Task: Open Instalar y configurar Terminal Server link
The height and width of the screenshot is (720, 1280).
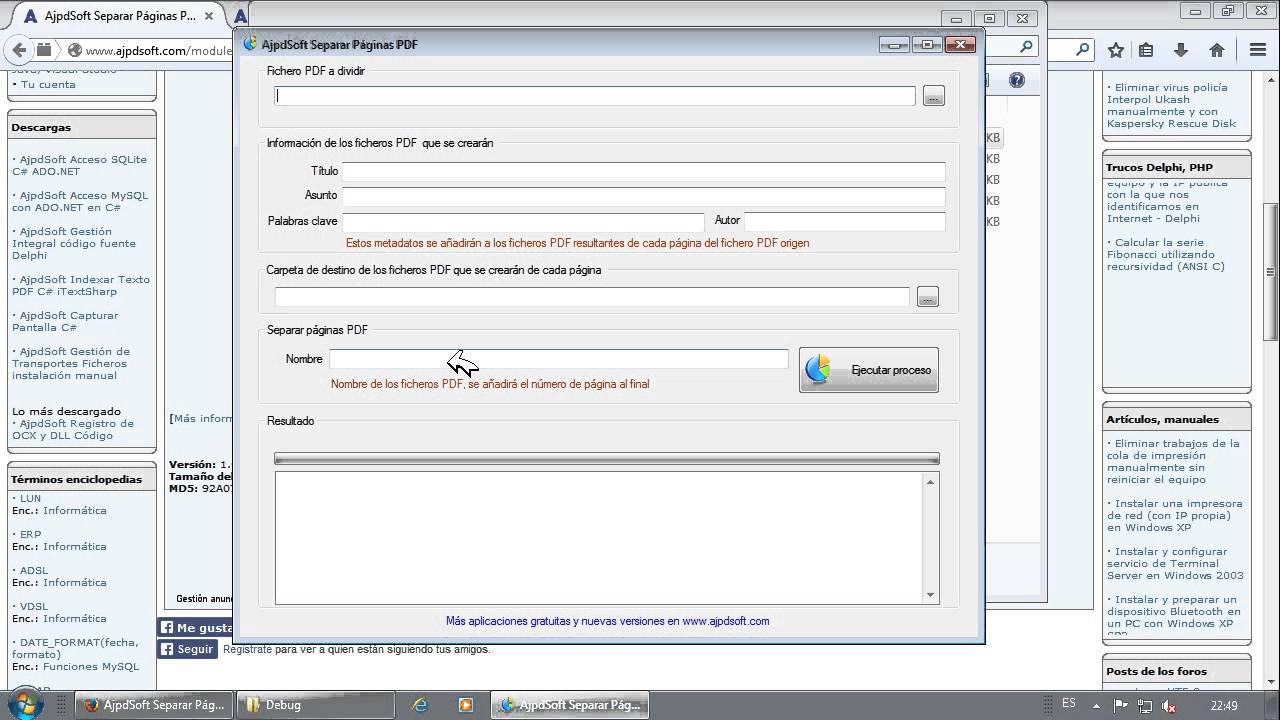Action: (1175, 563)
